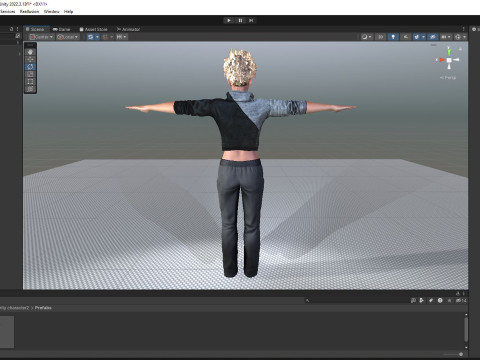
Task: Open the grid visibility options arrow
Action: (x=97, y=37)
